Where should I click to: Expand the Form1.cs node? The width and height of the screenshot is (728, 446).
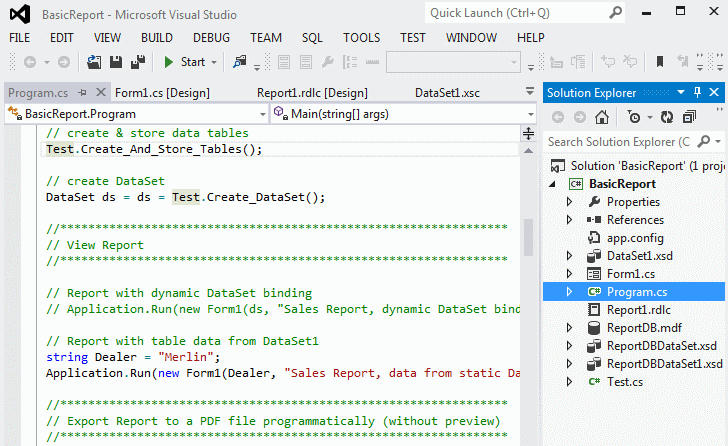point(570,274)
